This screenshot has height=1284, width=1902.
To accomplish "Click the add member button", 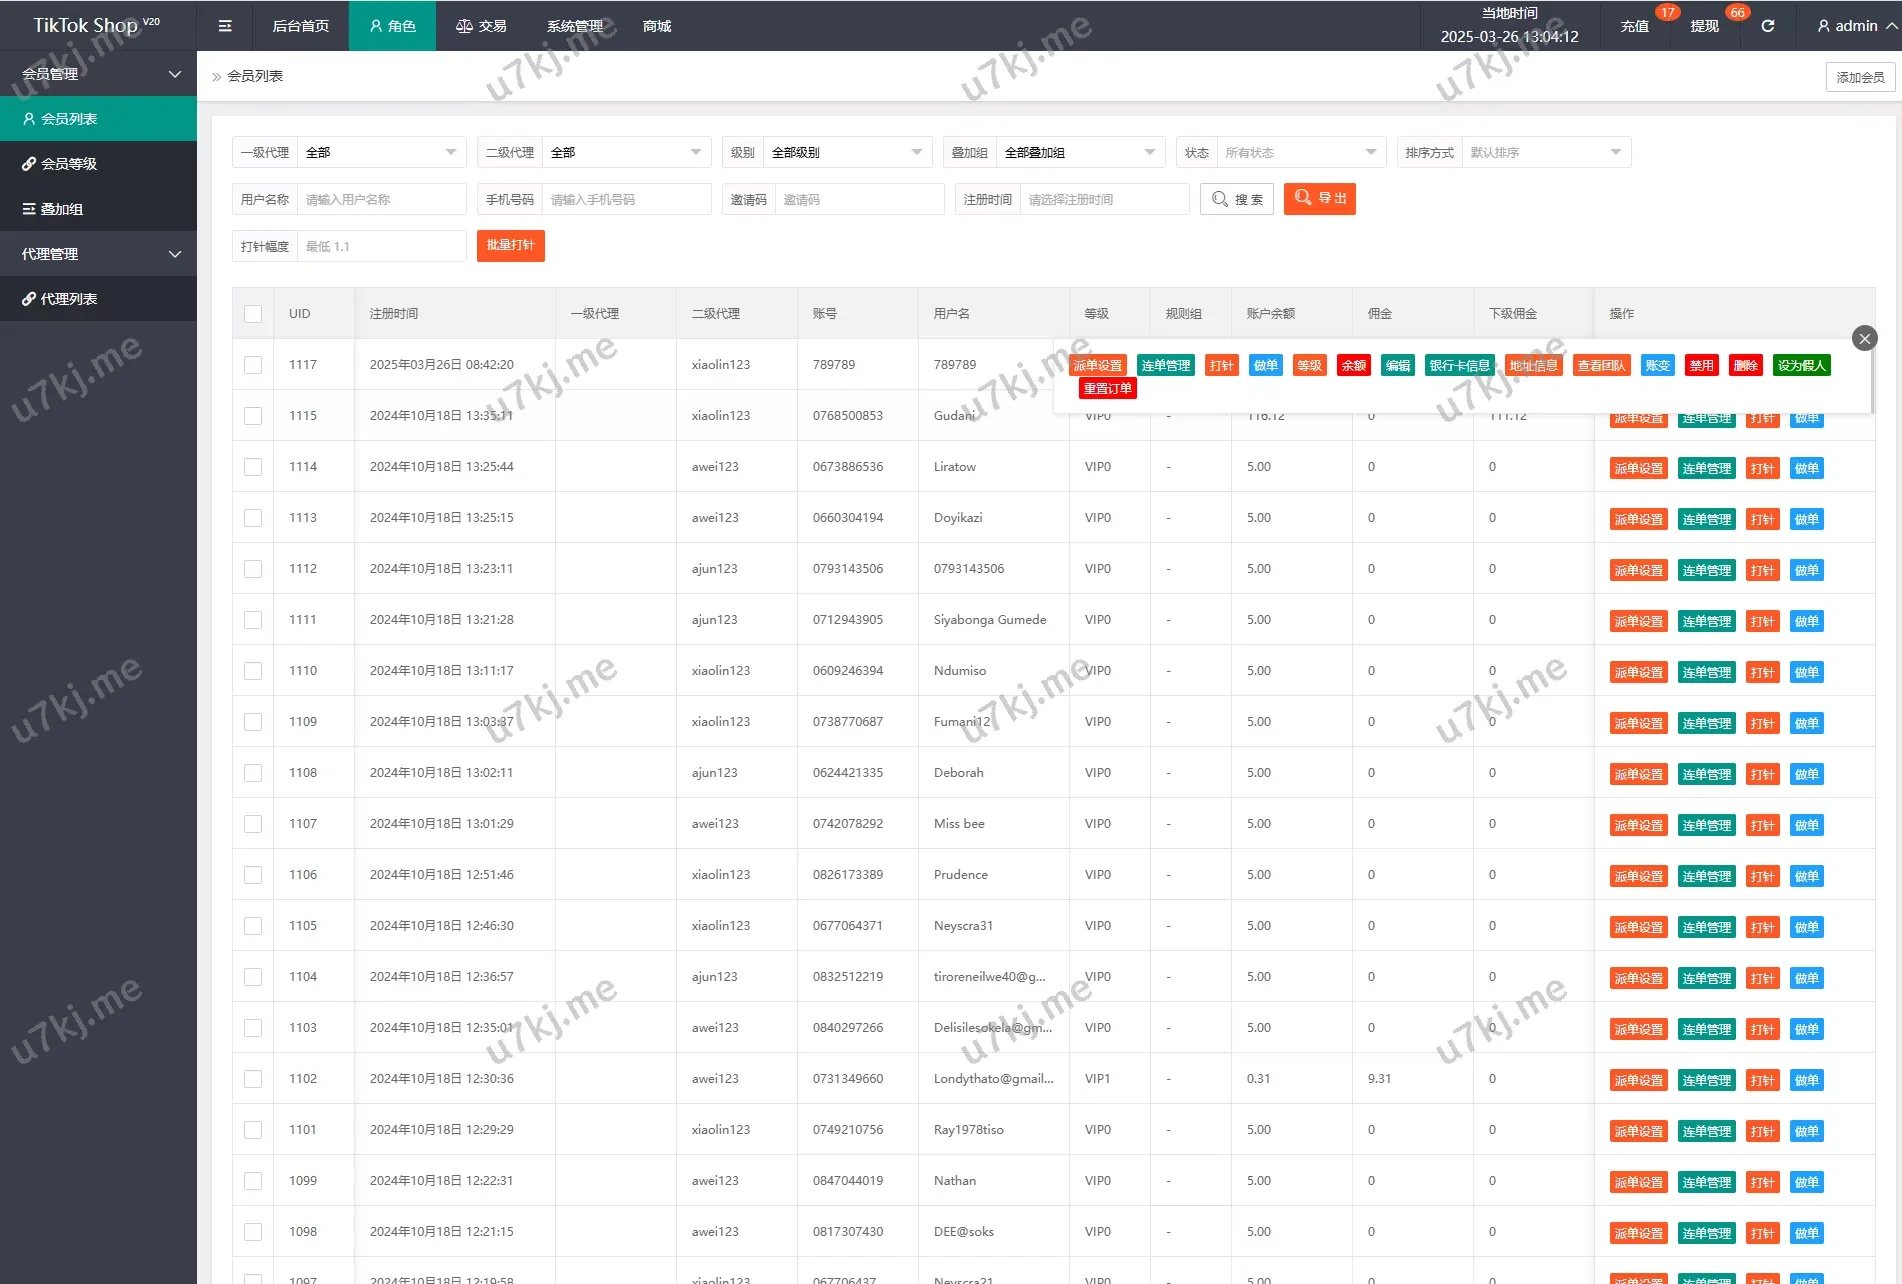I will tap(1859, 77).
